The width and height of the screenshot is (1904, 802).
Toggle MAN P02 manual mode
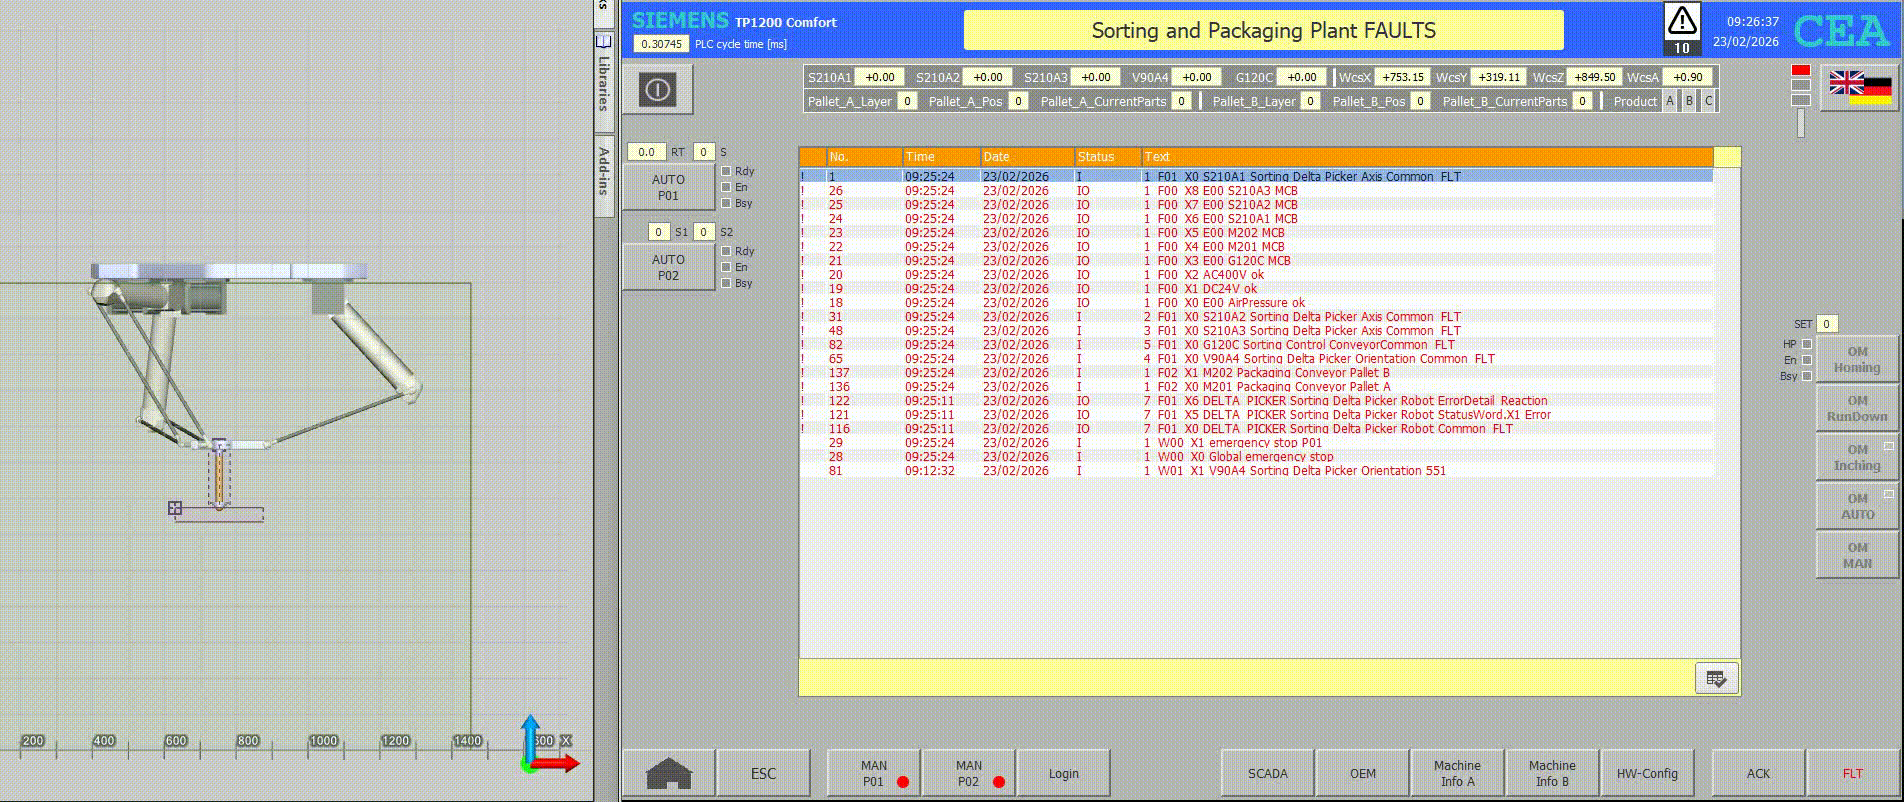coord(968,773)
